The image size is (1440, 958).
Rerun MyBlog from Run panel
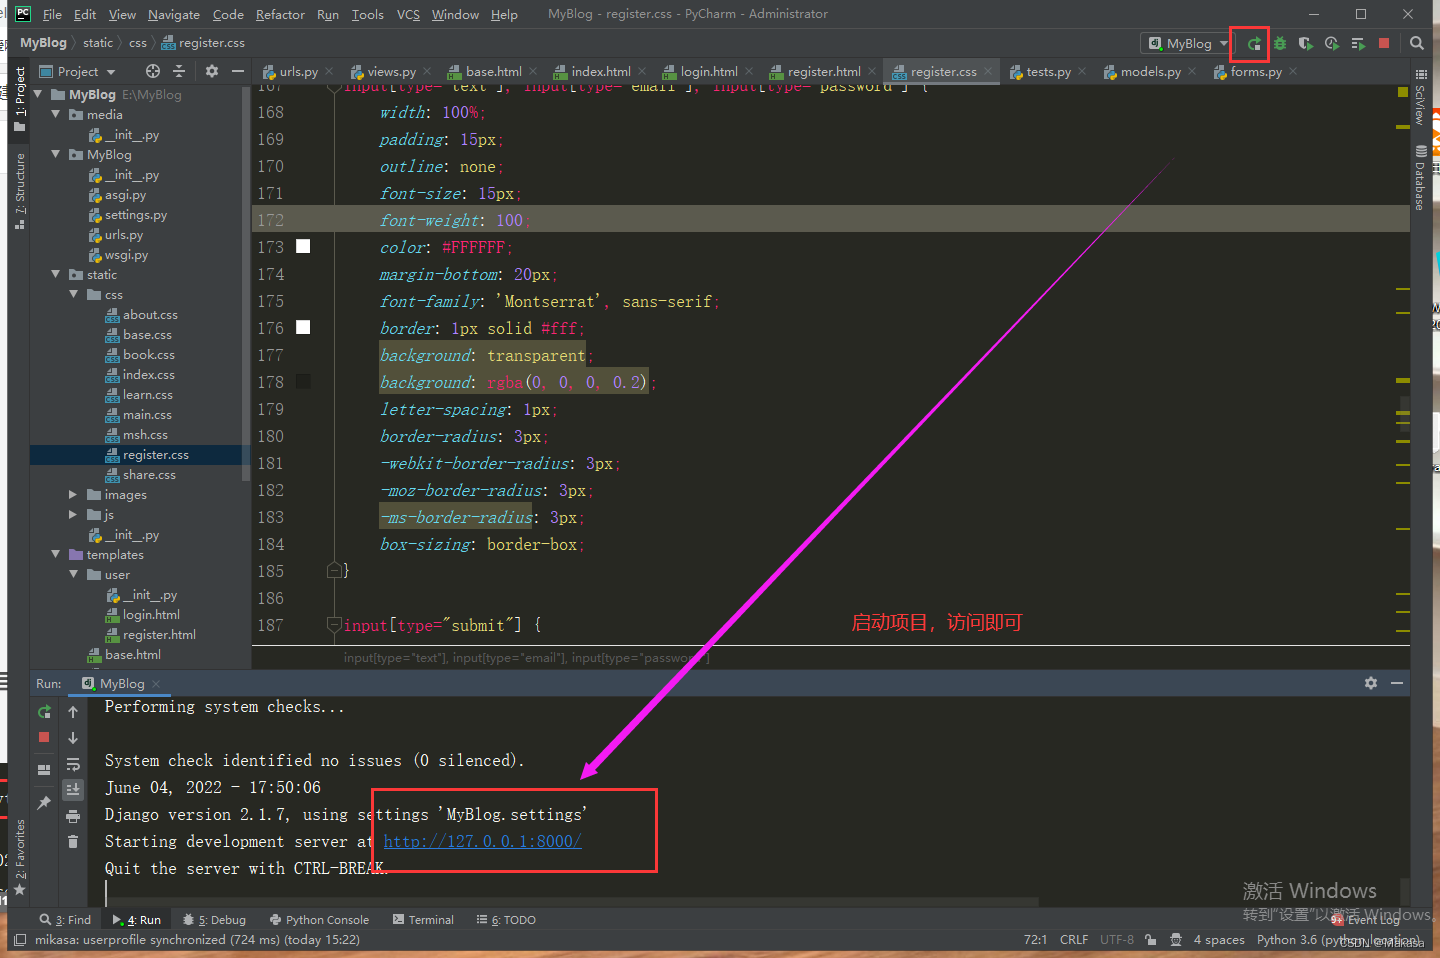coord(44,712)
